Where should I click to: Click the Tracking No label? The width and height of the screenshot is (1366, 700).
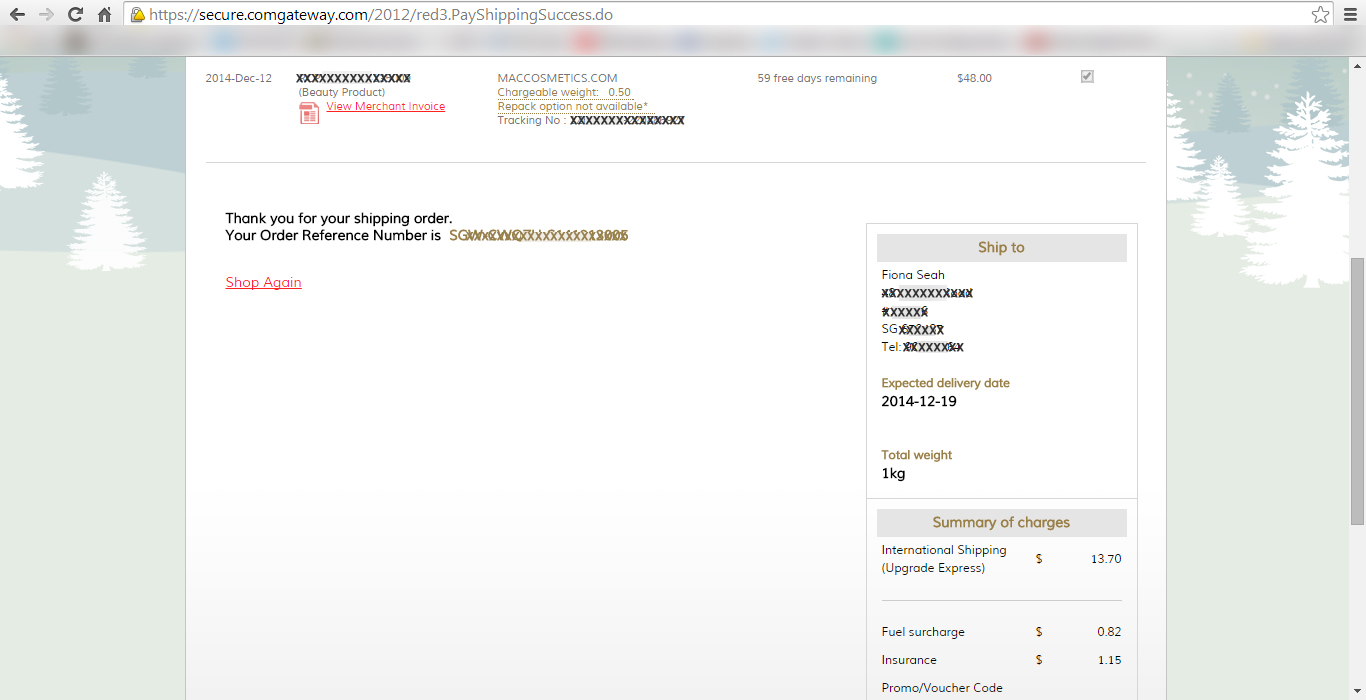531,121
